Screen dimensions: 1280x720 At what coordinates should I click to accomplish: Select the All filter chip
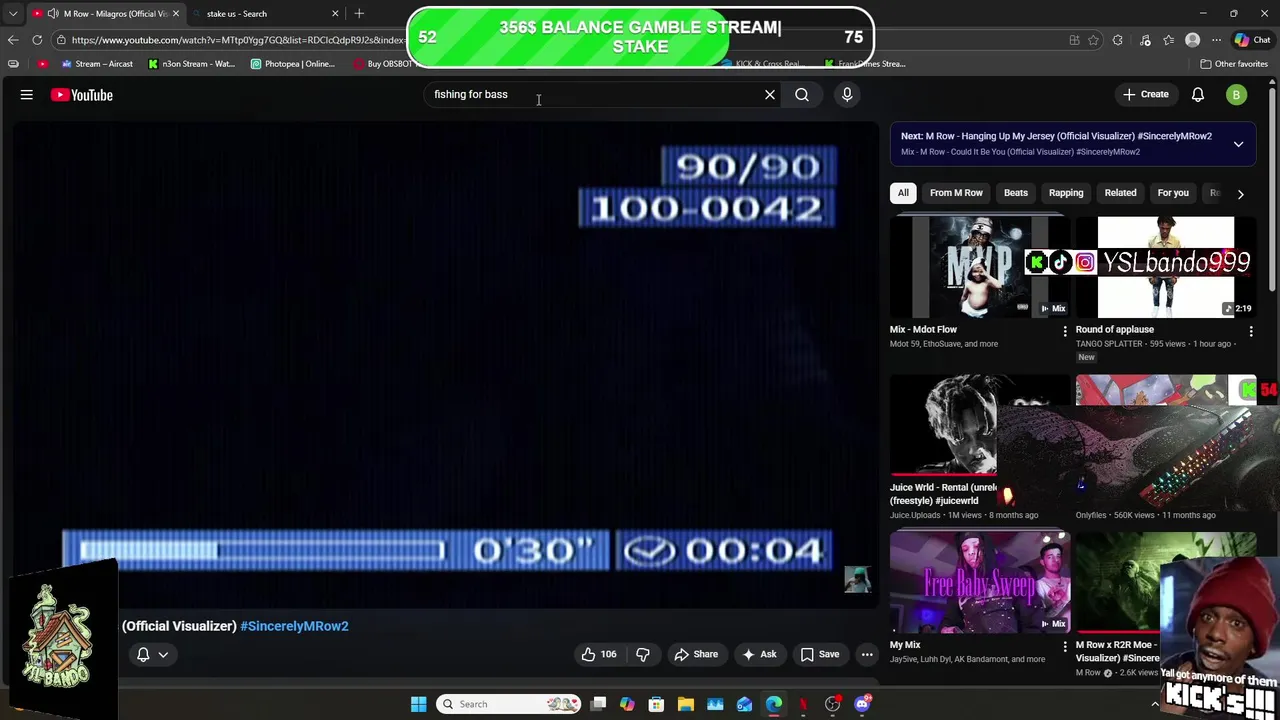tap(903, 193)
